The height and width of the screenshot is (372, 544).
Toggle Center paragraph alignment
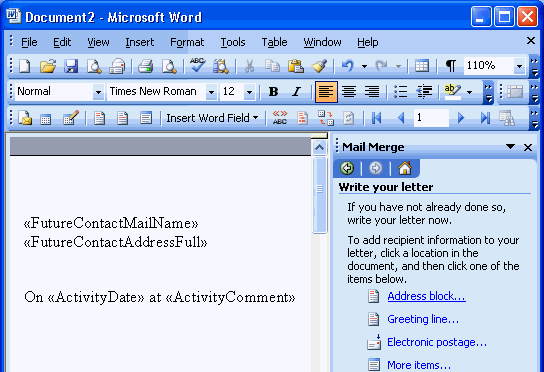(349, 92)
